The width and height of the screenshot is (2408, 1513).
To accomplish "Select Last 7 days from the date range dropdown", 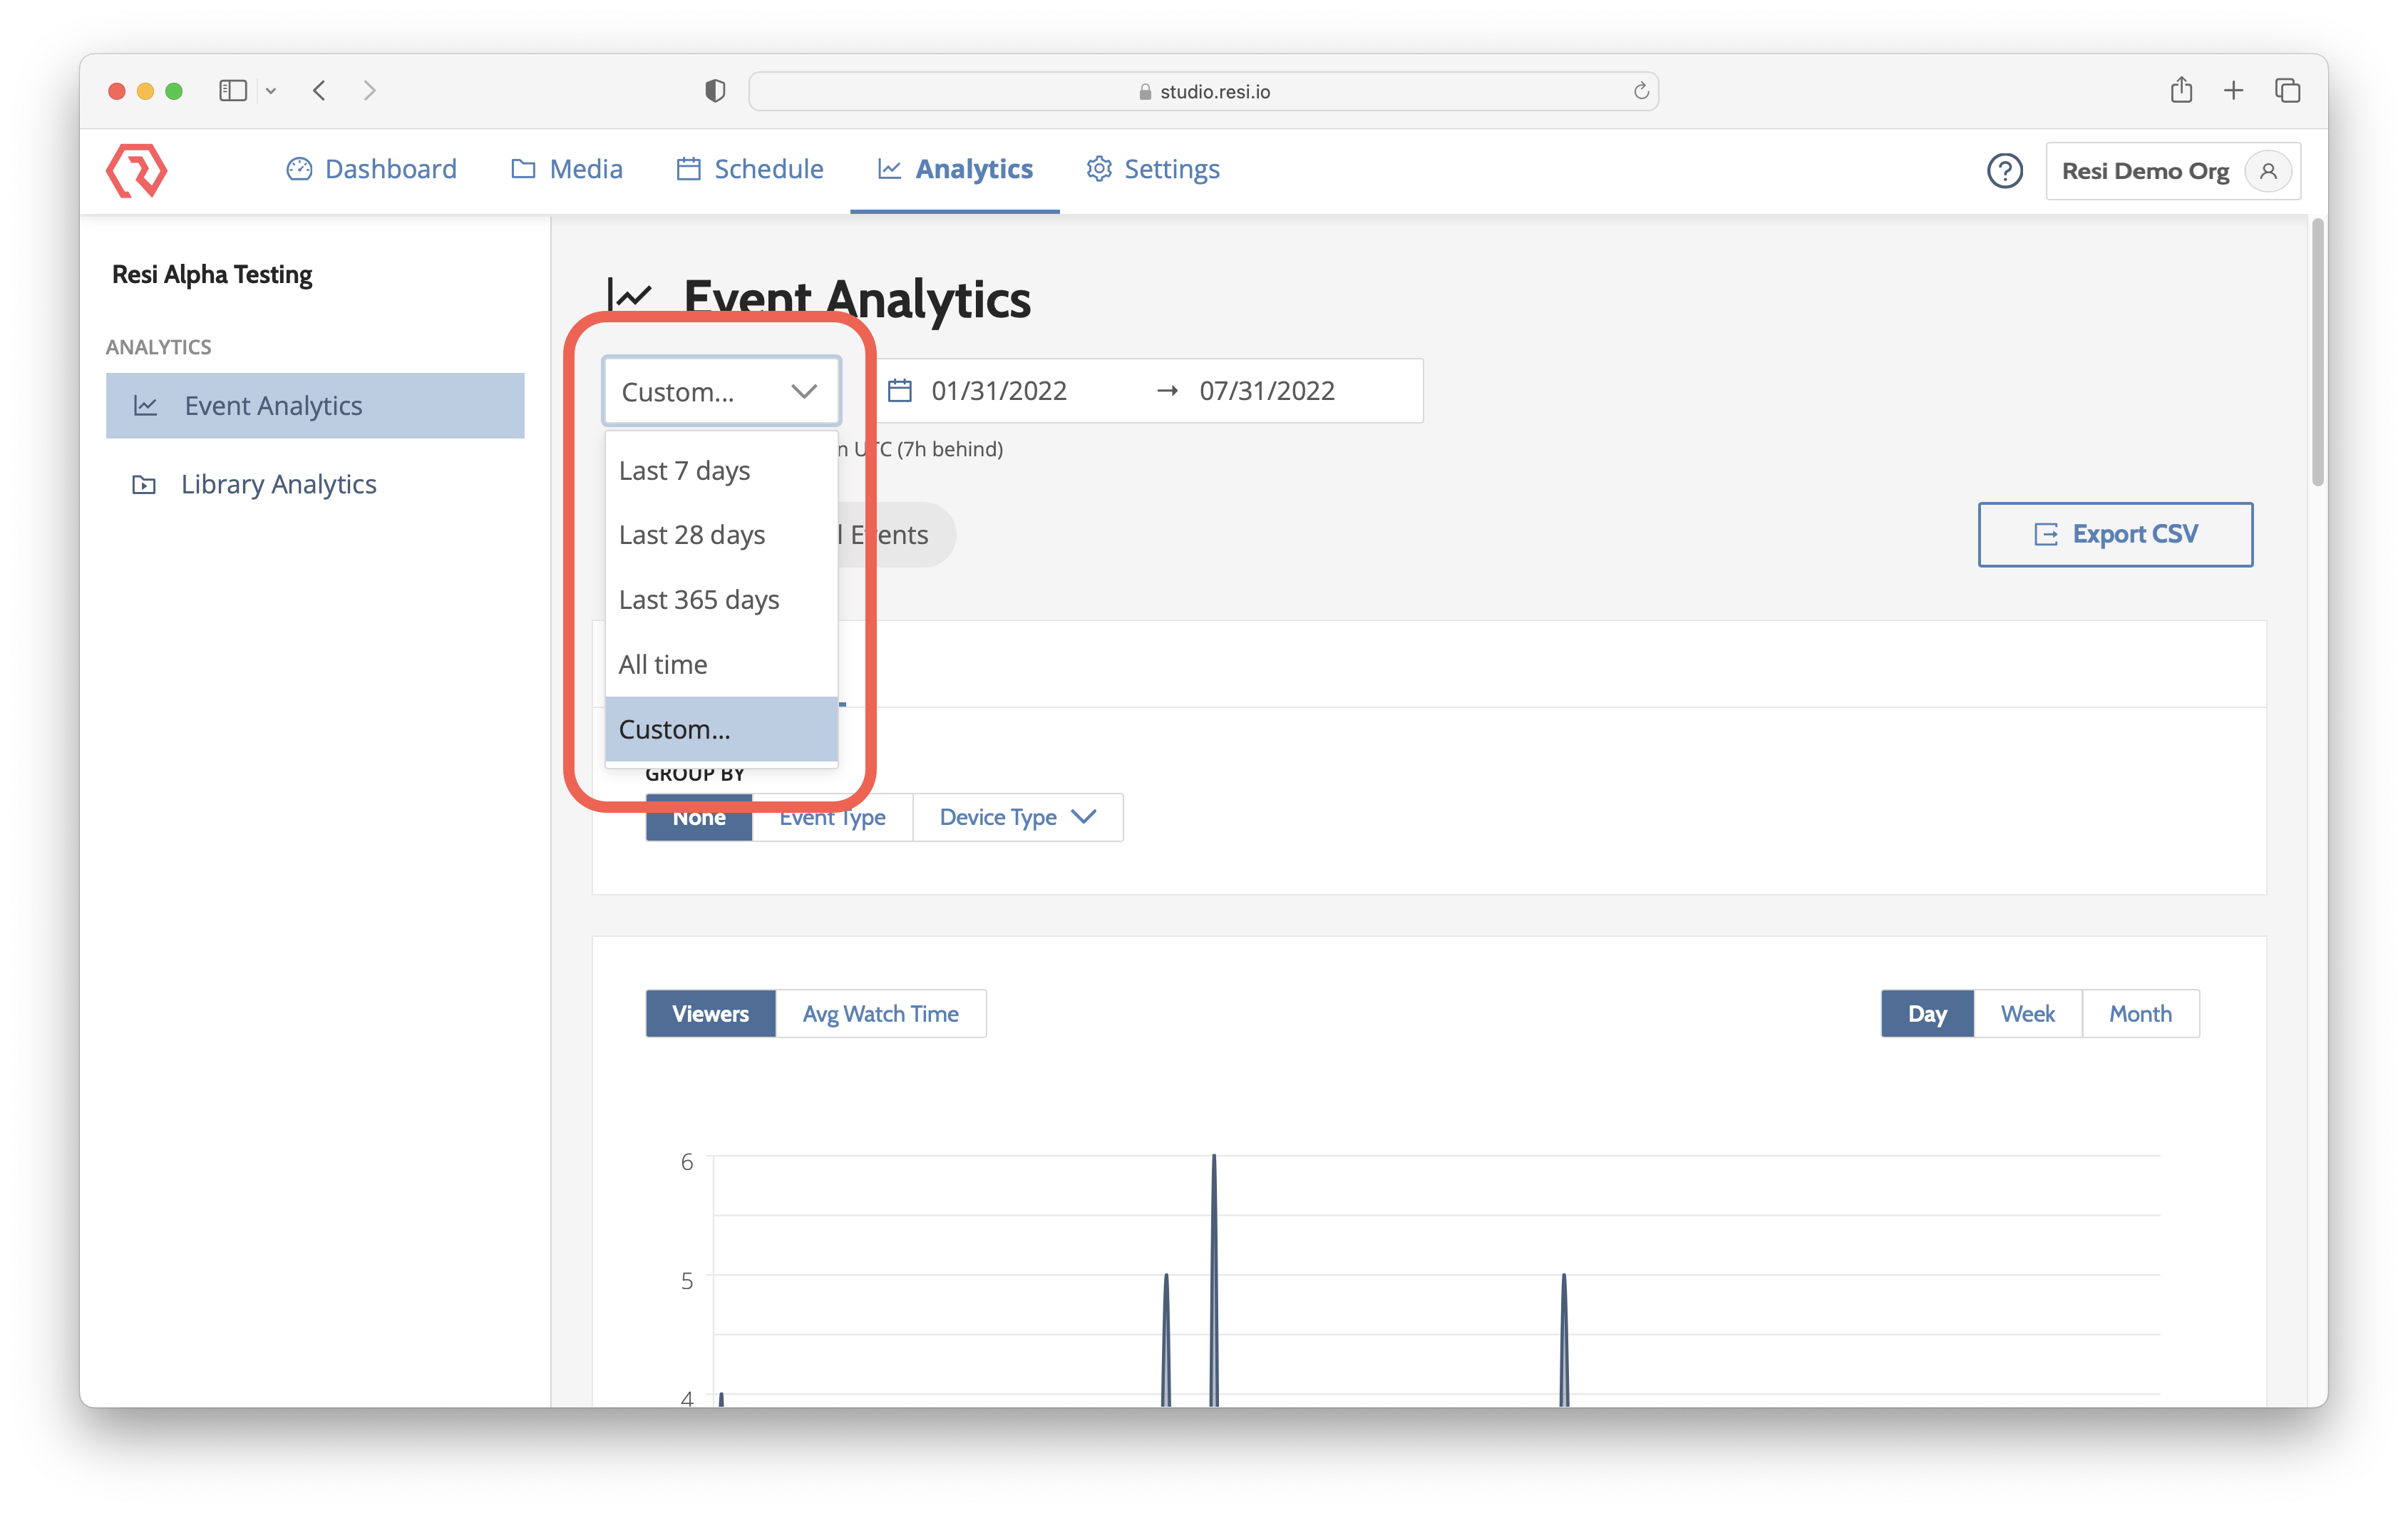I will point(684,470).
